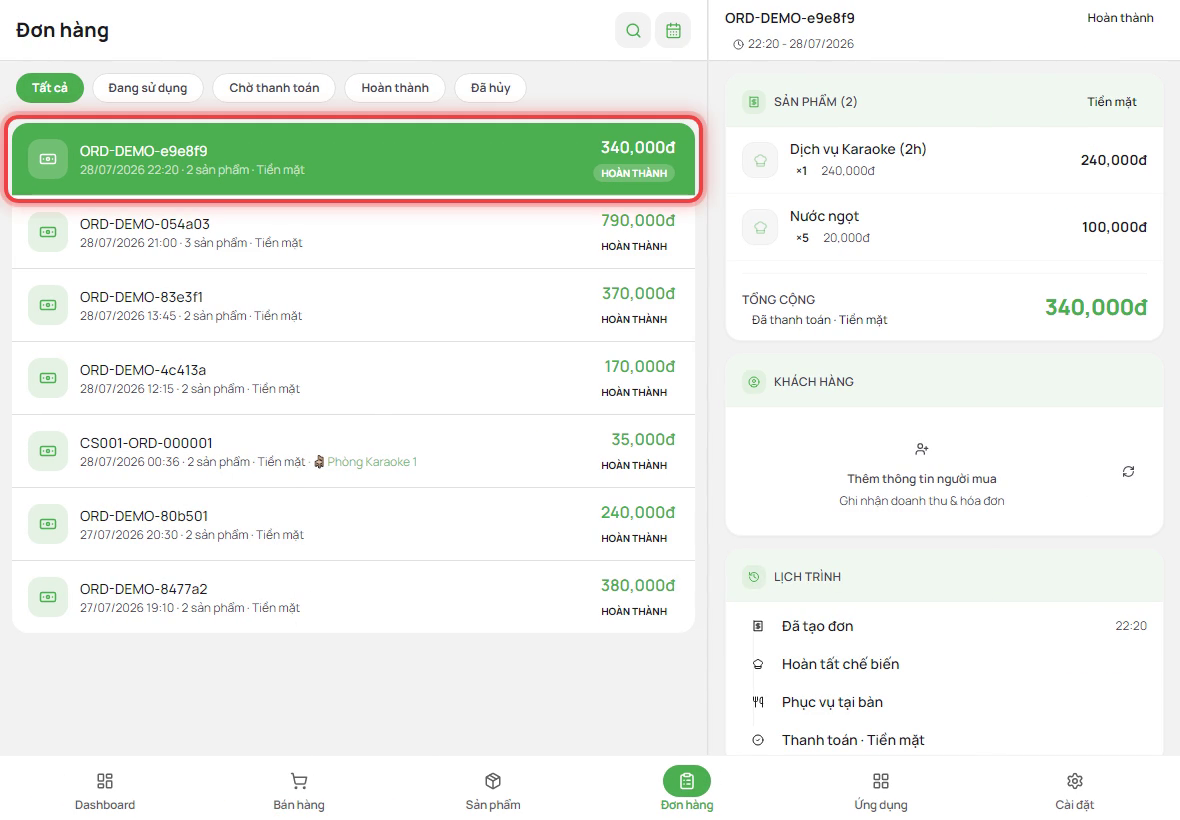Click Dịch vụ Karaoke (2h) product icon
Screen dimensions: 1180x820
pos(760,159)
